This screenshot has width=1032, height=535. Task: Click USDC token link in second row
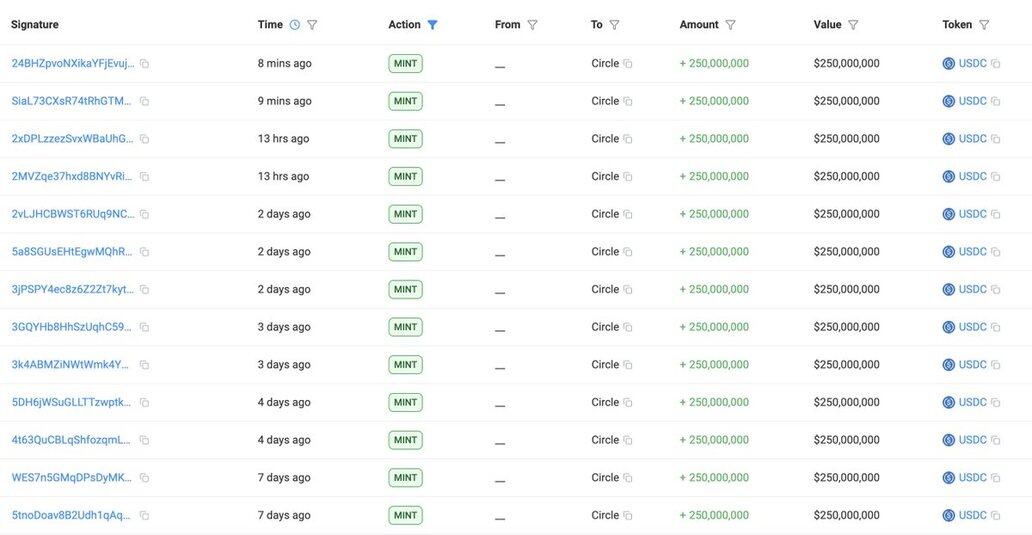point(972,101)
